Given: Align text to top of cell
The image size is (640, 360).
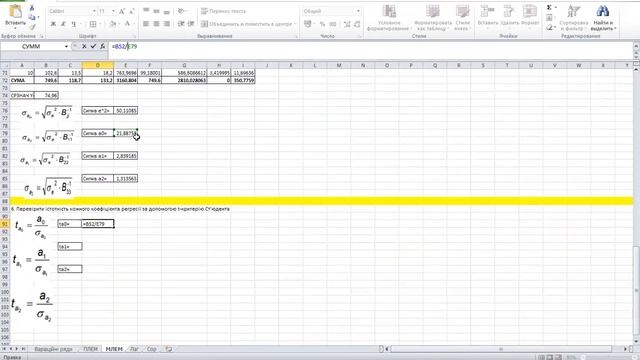Looking at the screenshot, I should click(146, 11).
